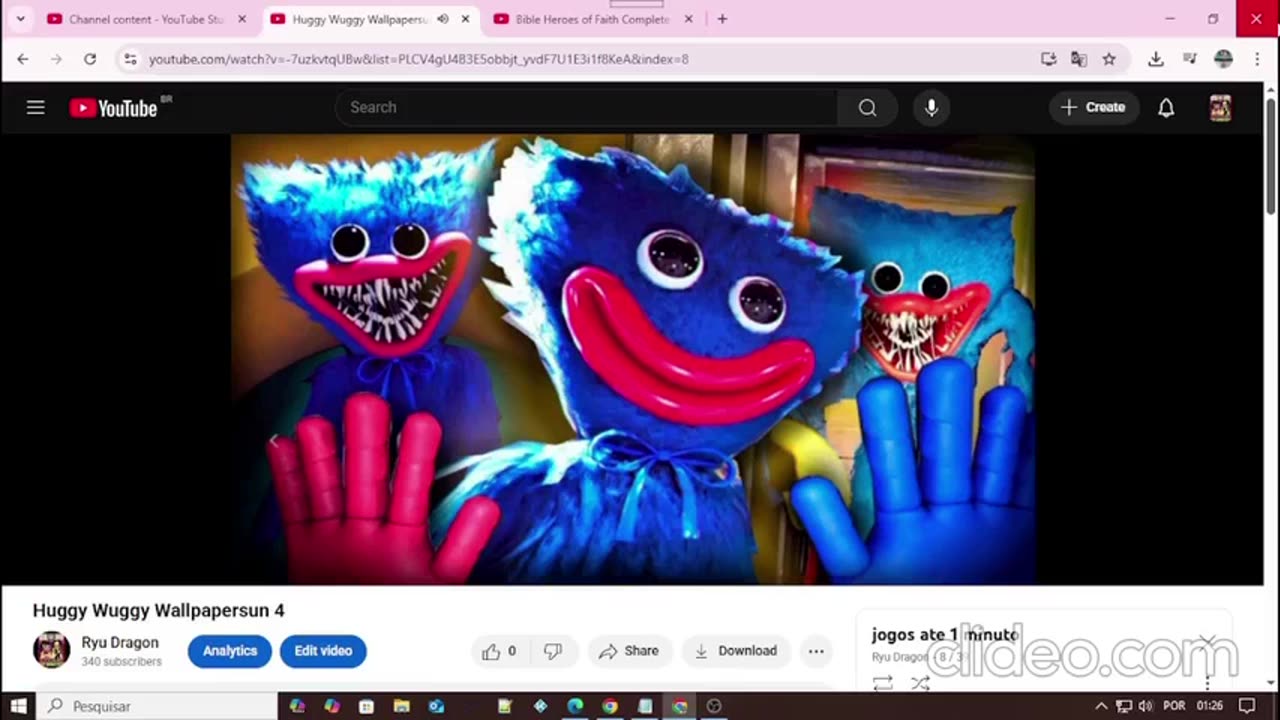1280x720 pixels.
Task: Click the Ryu Dragon channel avatar
Action: click(51, 650)
